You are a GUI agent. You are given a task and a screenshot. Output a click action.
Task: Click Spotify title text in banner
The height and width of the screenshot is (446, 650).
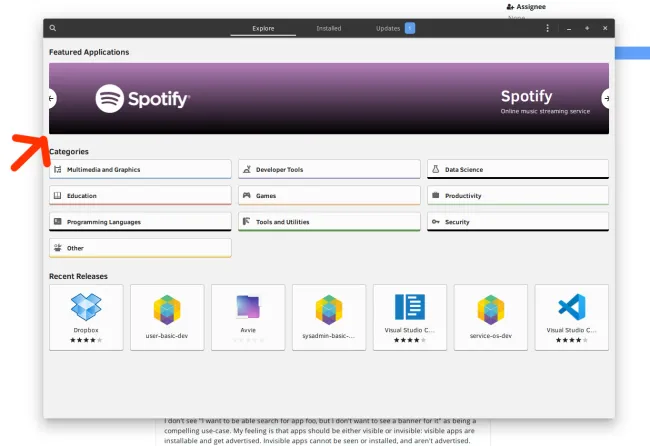tap(526, 96)
